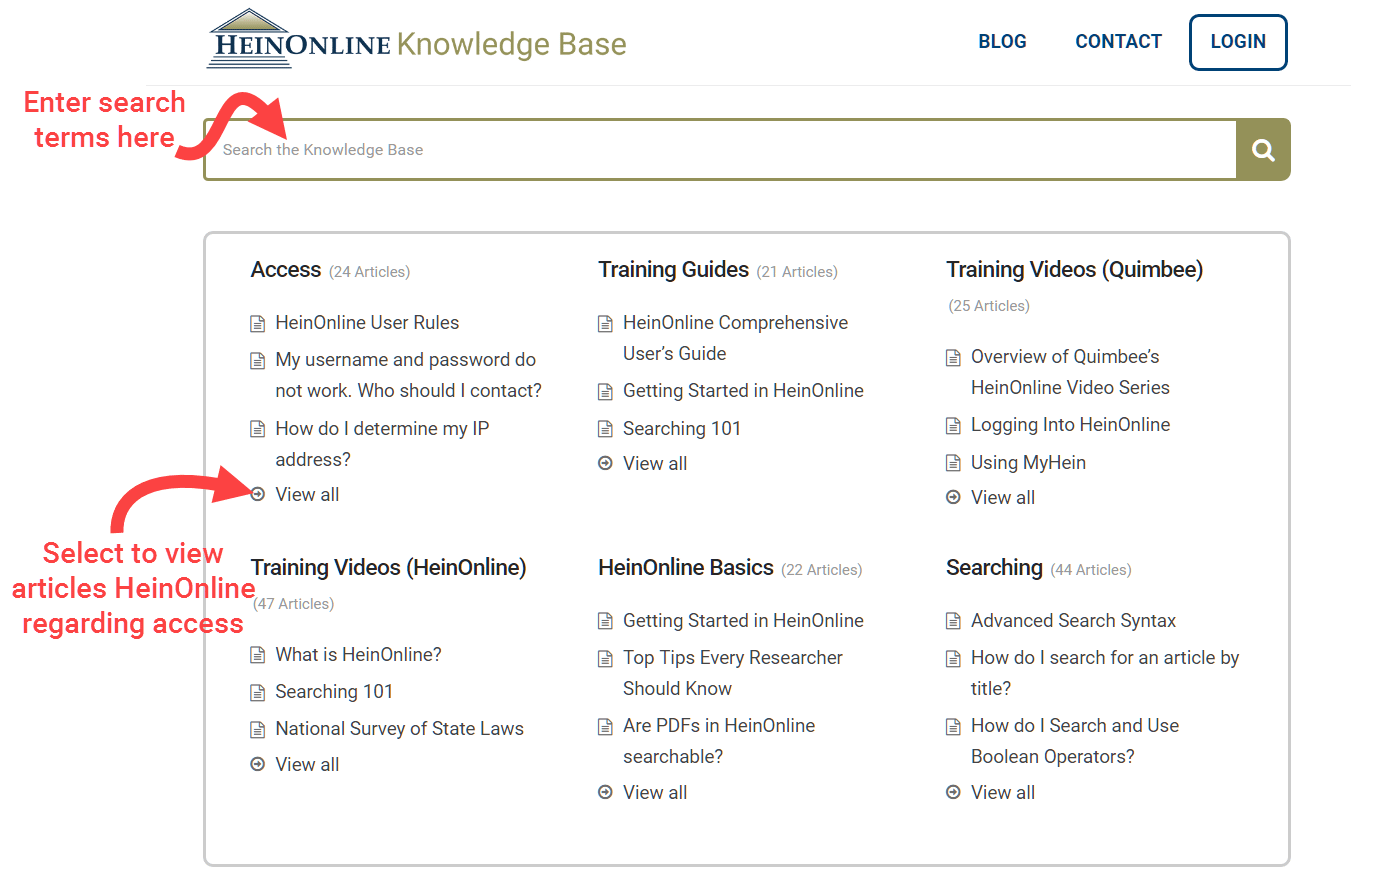Open 'How do I determine my IP address?' article

click(382, 444)
